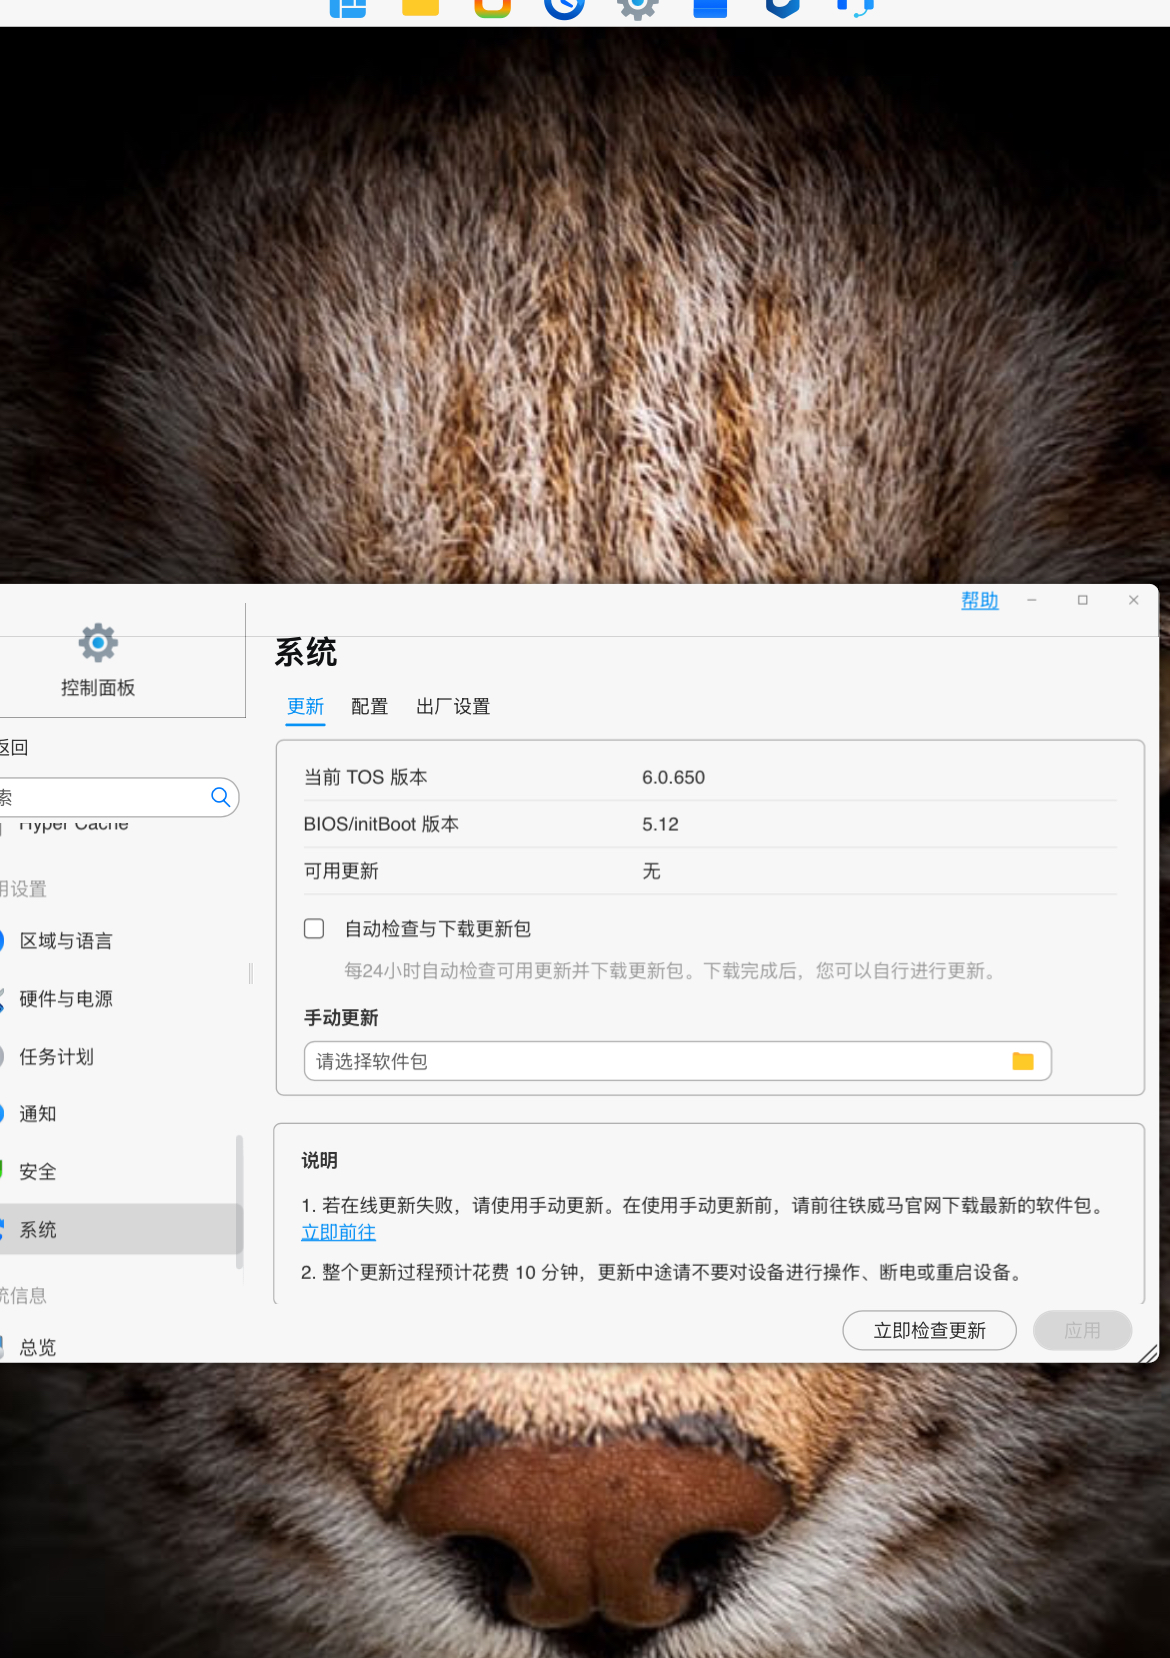1170x1658 pixels.
Task: Open the 帮助 link
Action: (x=980, y=601)
